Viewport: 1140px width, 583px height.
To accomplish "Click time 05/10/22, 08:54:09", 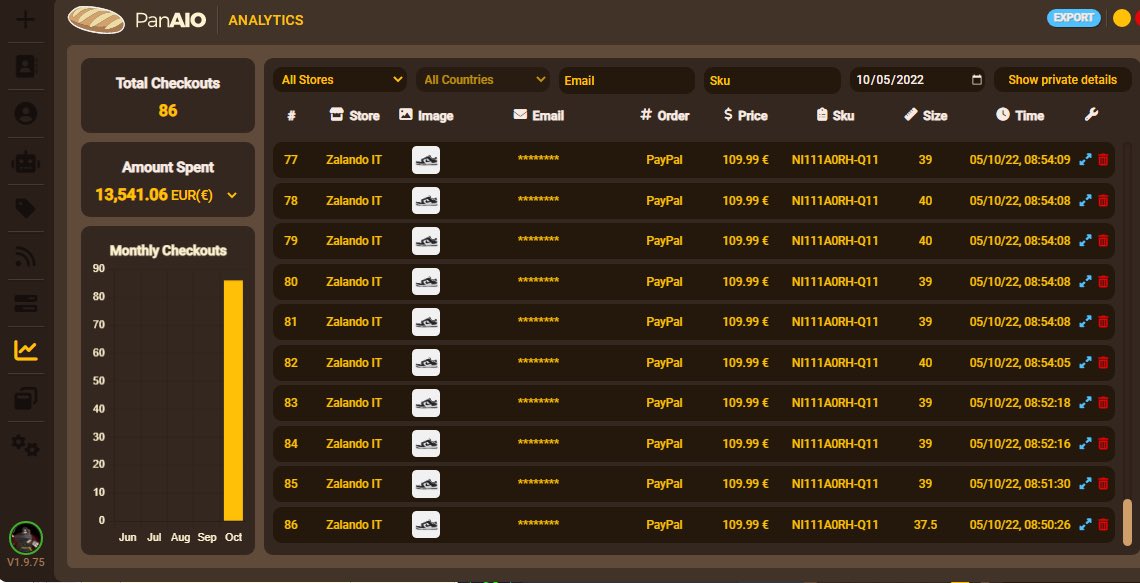I will click(1020, 160).
